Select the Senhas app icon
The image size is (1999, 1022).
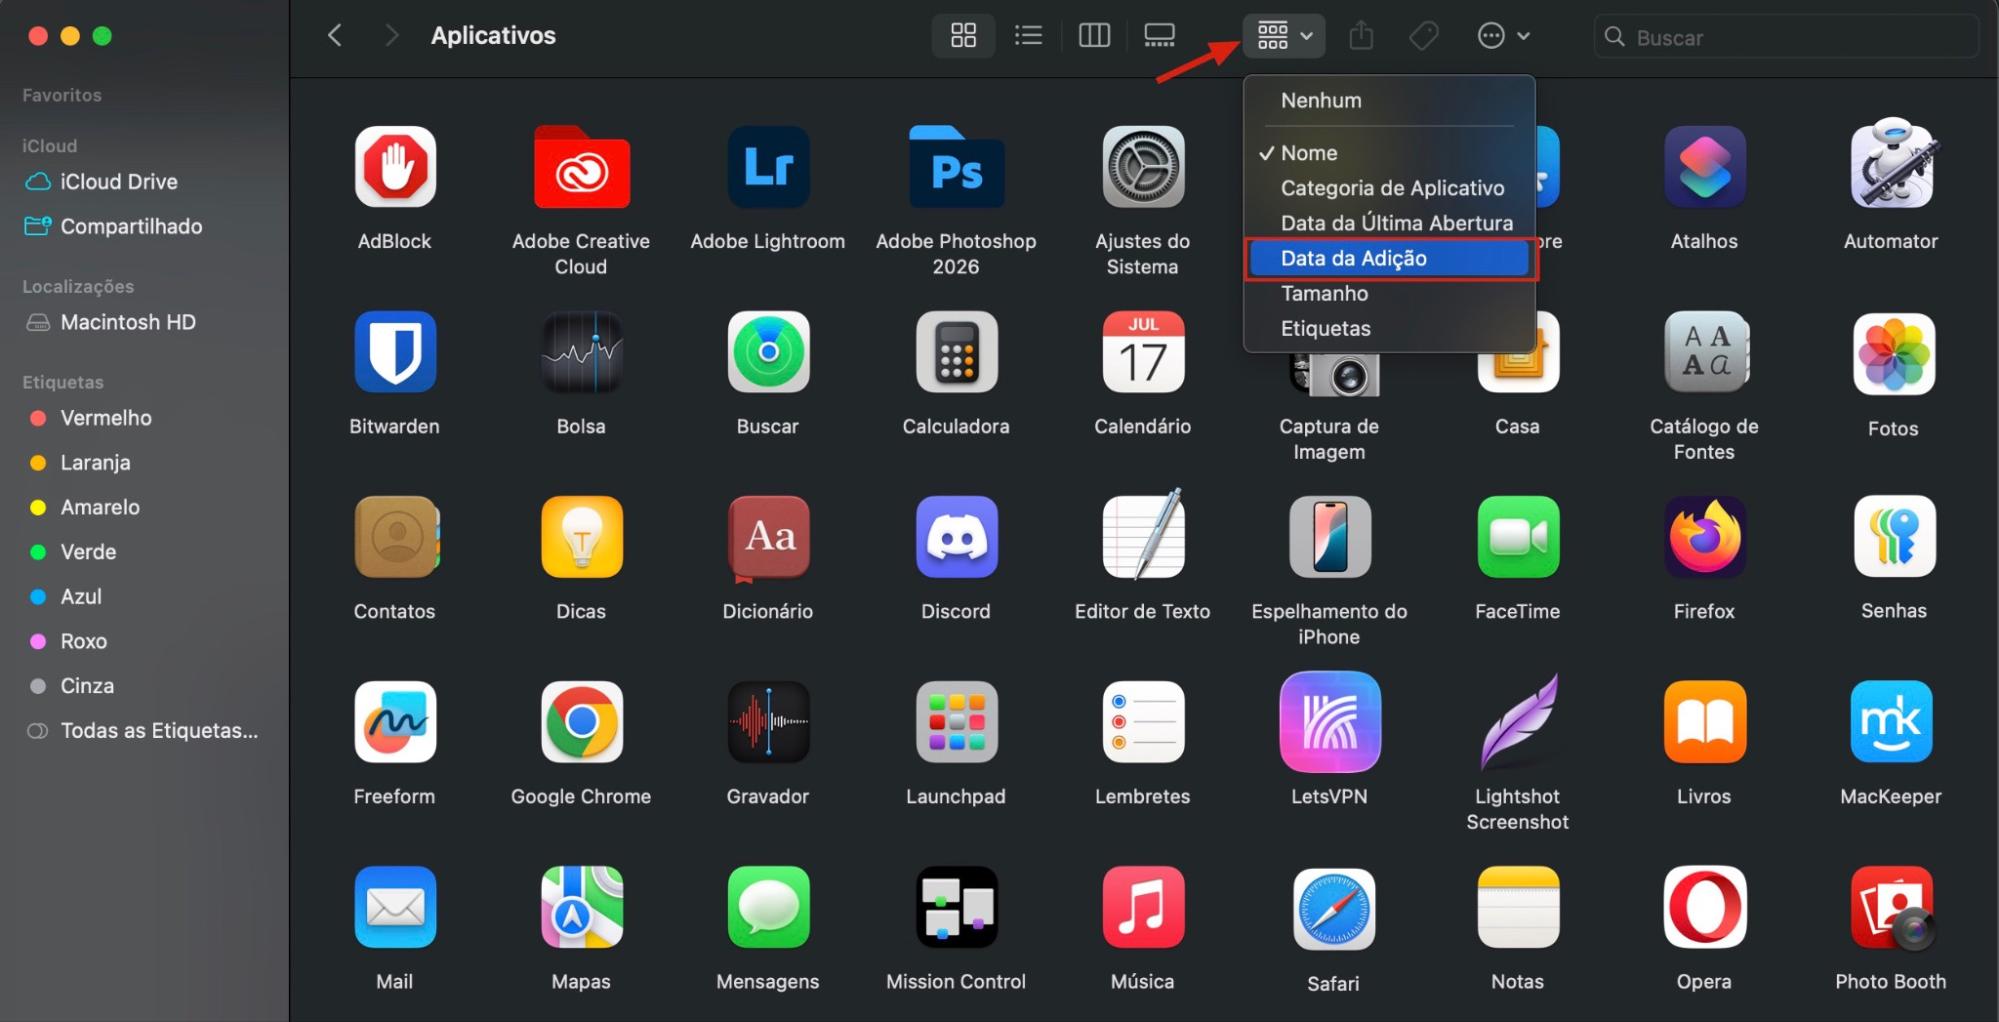[1894, 536]
